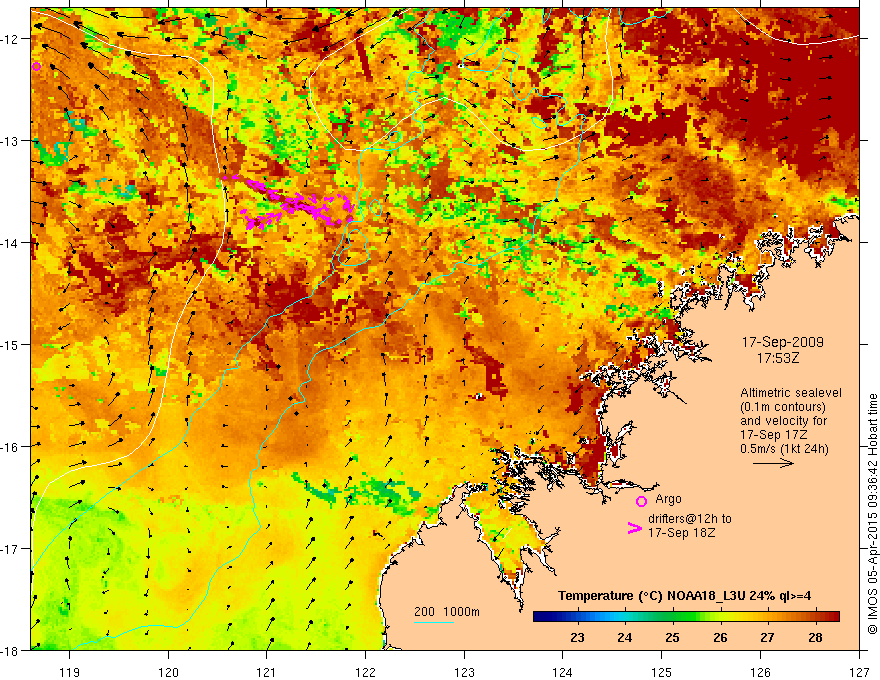Click the latitude axis label -17
This screenshot has height=680, width=880.
(11, 548)
